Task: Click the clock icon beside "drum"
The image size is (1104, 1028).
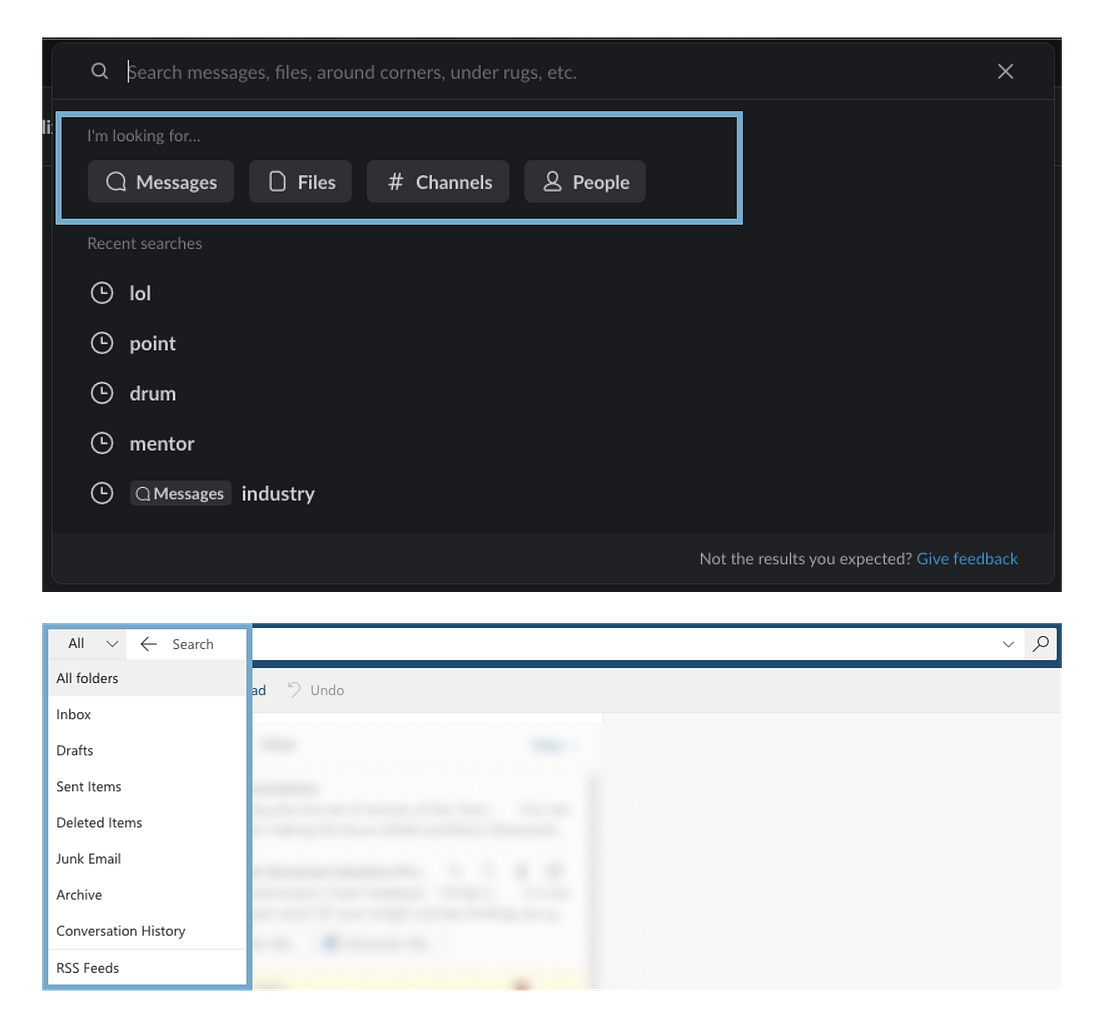Action: pyautogui.click(x=101, y=392)
